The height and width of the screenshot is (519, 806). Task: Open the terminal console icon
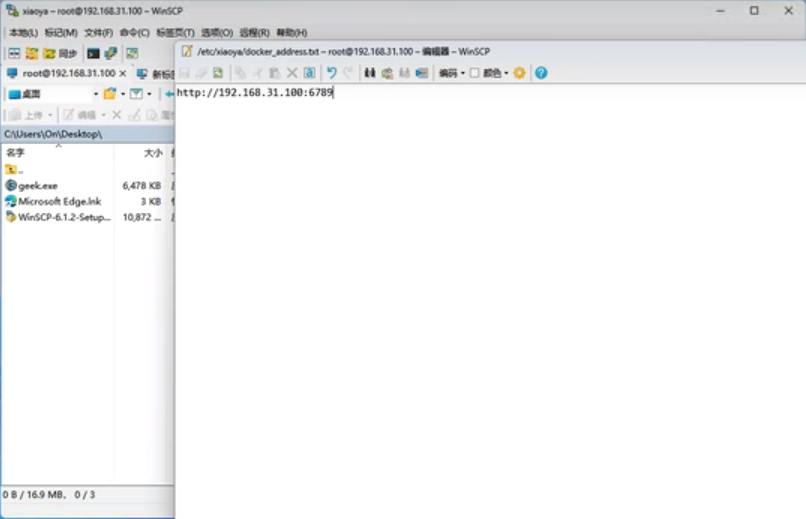[x=93, y=53]
